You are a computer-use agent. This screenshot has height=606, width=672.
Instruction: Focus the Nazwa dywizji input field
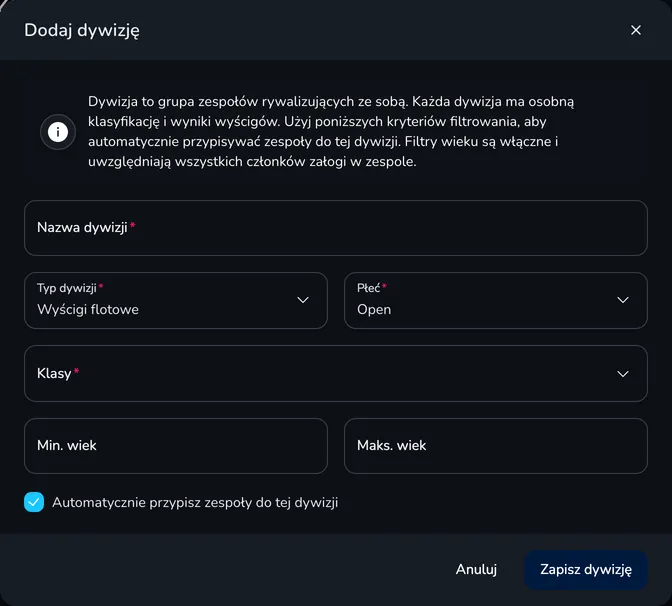336,228
